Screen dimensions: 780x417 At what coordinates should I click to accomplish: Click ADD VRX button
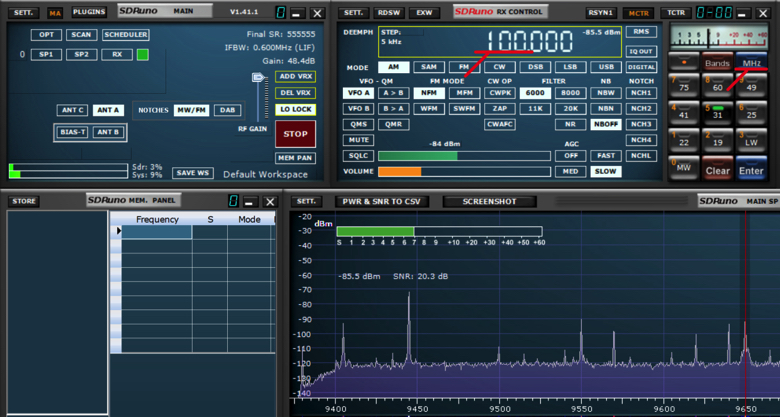tap(295, 76)
